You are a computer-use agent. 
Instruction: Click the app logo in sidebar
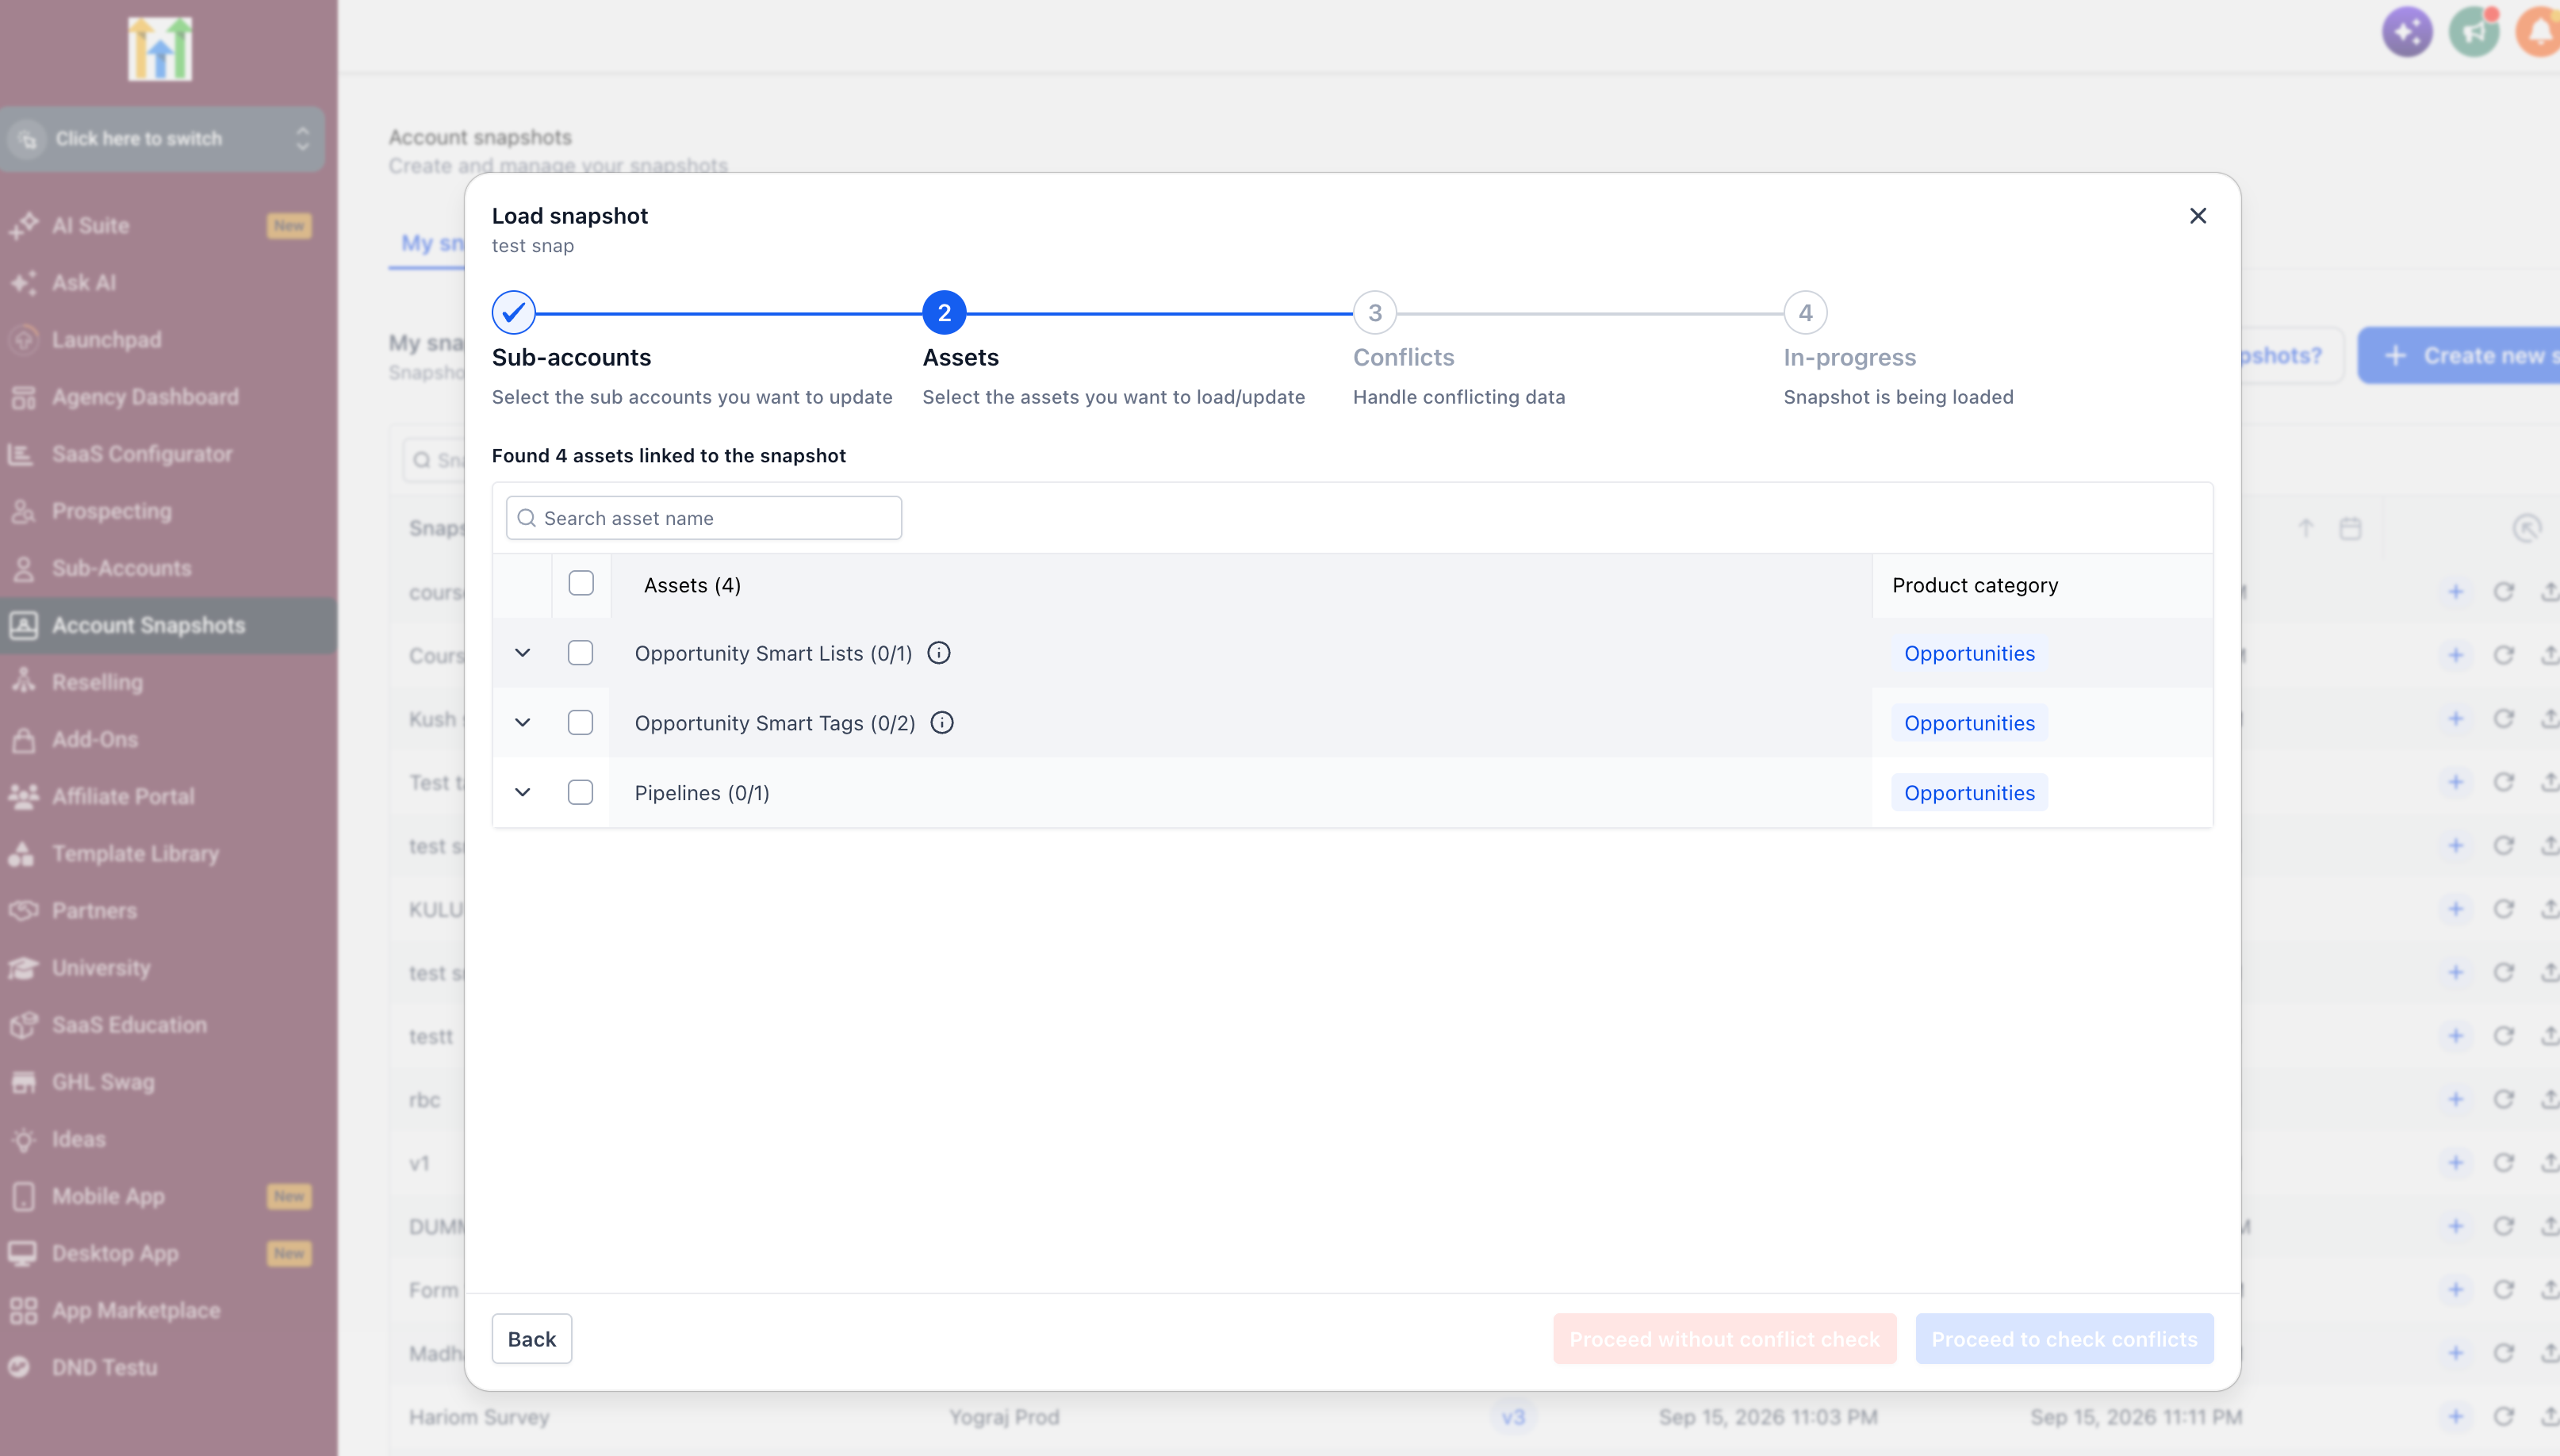pyautogui.click(x=160, y=48)
